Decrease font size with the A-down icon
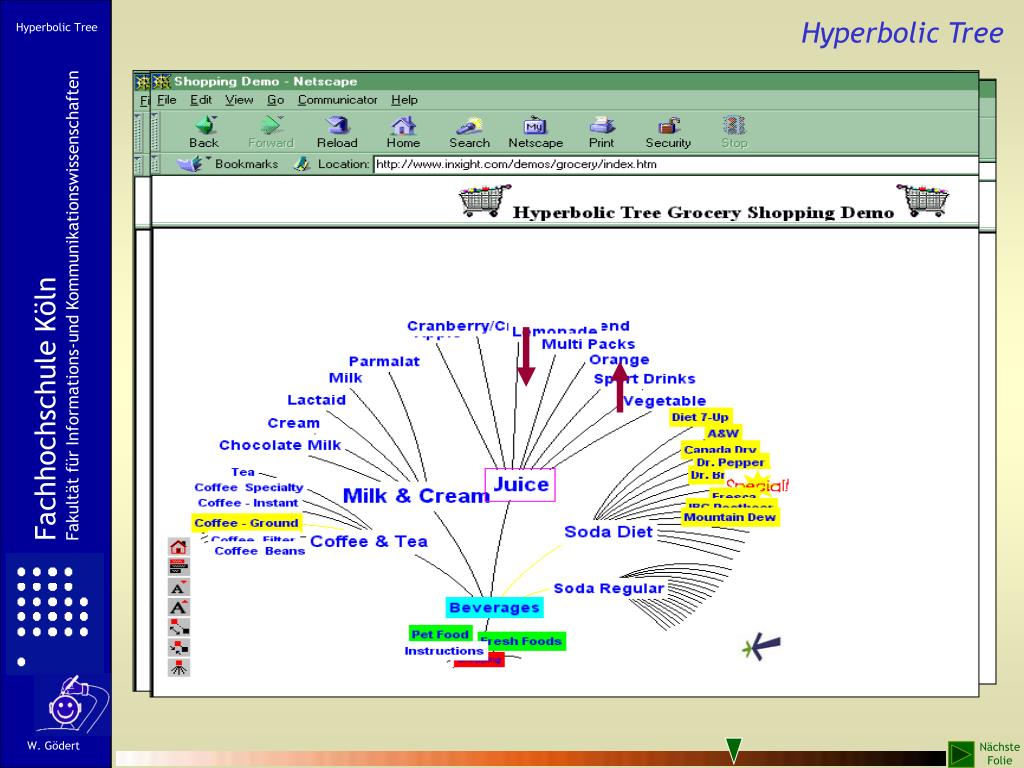Viewport: 1024px width, 768px height. click(179, 587)
